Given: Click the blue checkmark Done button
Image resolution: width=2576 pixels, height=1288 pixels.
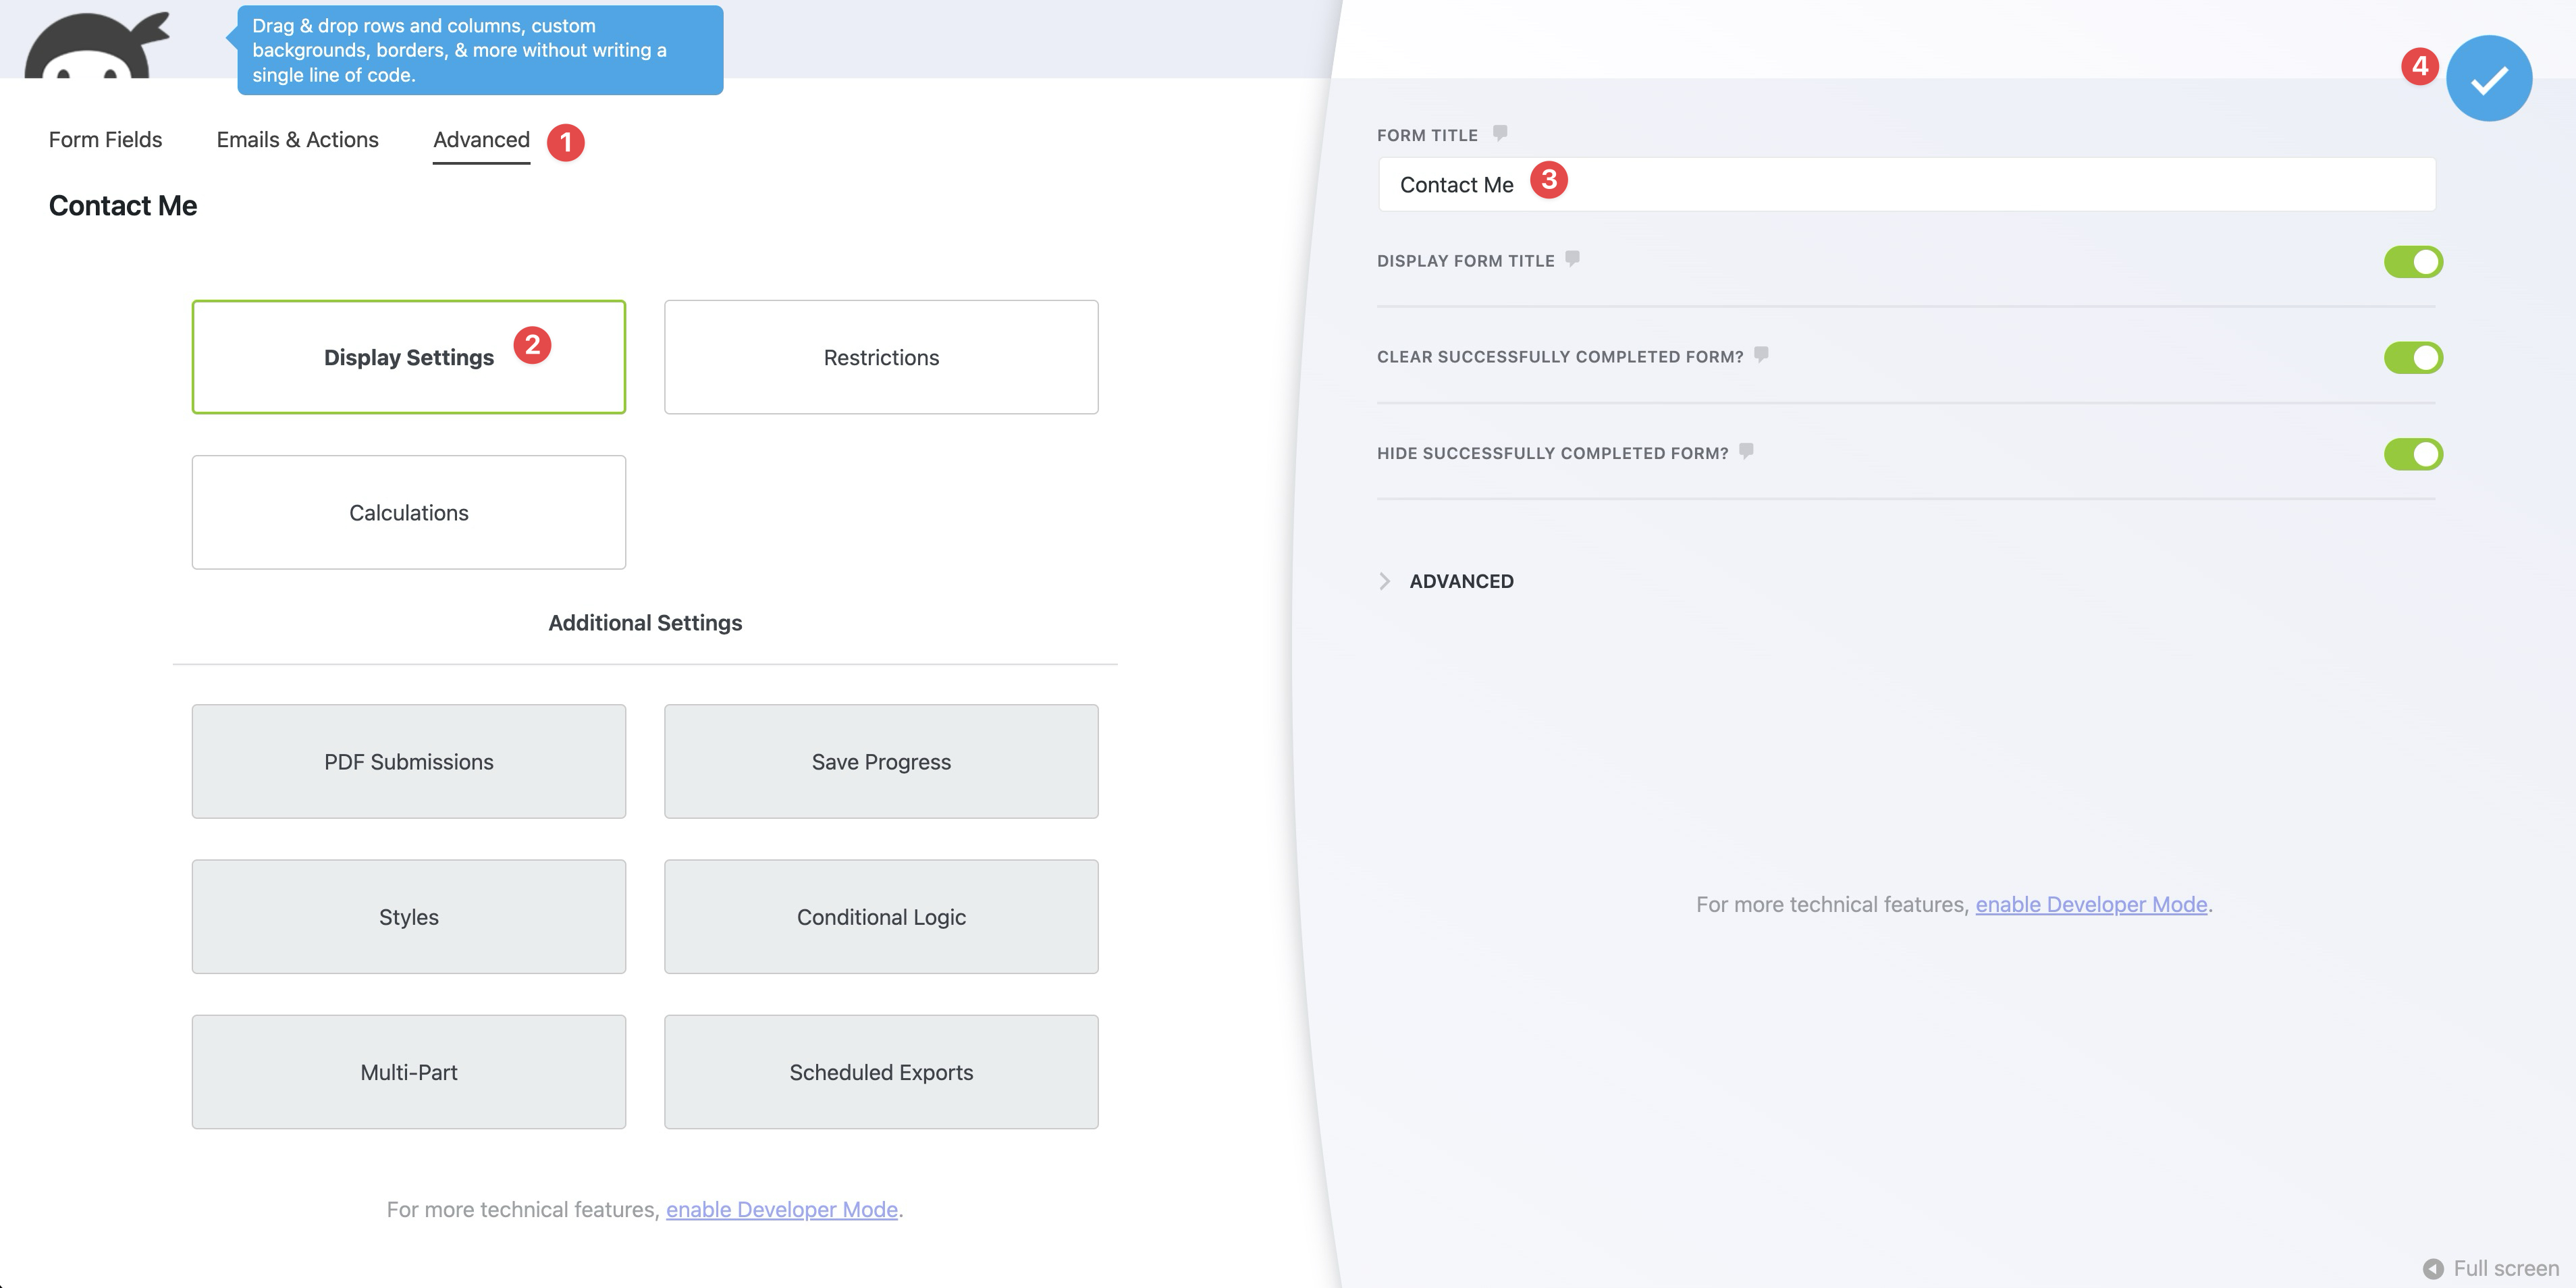Looking at the screenshot, I should (x=2488, y=78).
